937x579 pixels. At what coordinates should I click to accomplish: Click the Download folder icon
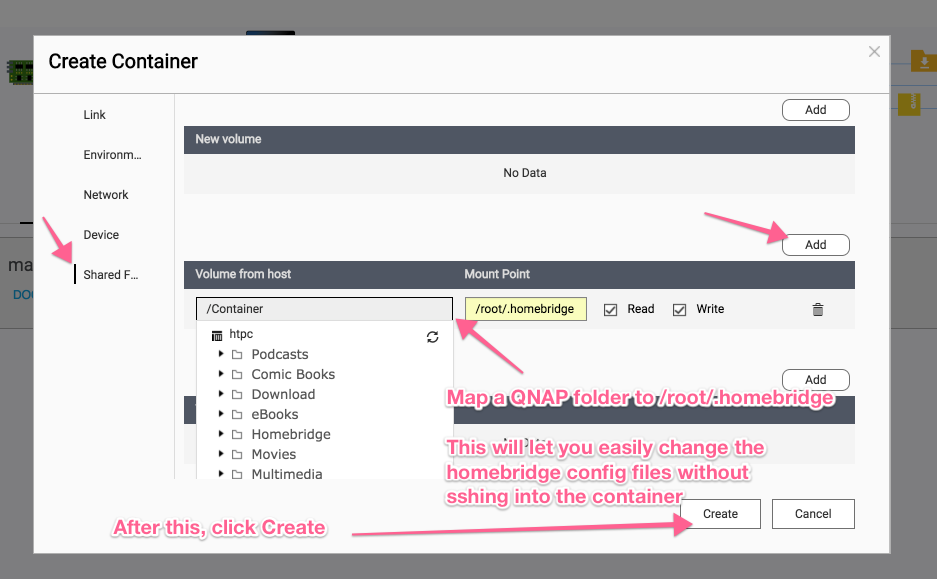[x=237, y=394]
